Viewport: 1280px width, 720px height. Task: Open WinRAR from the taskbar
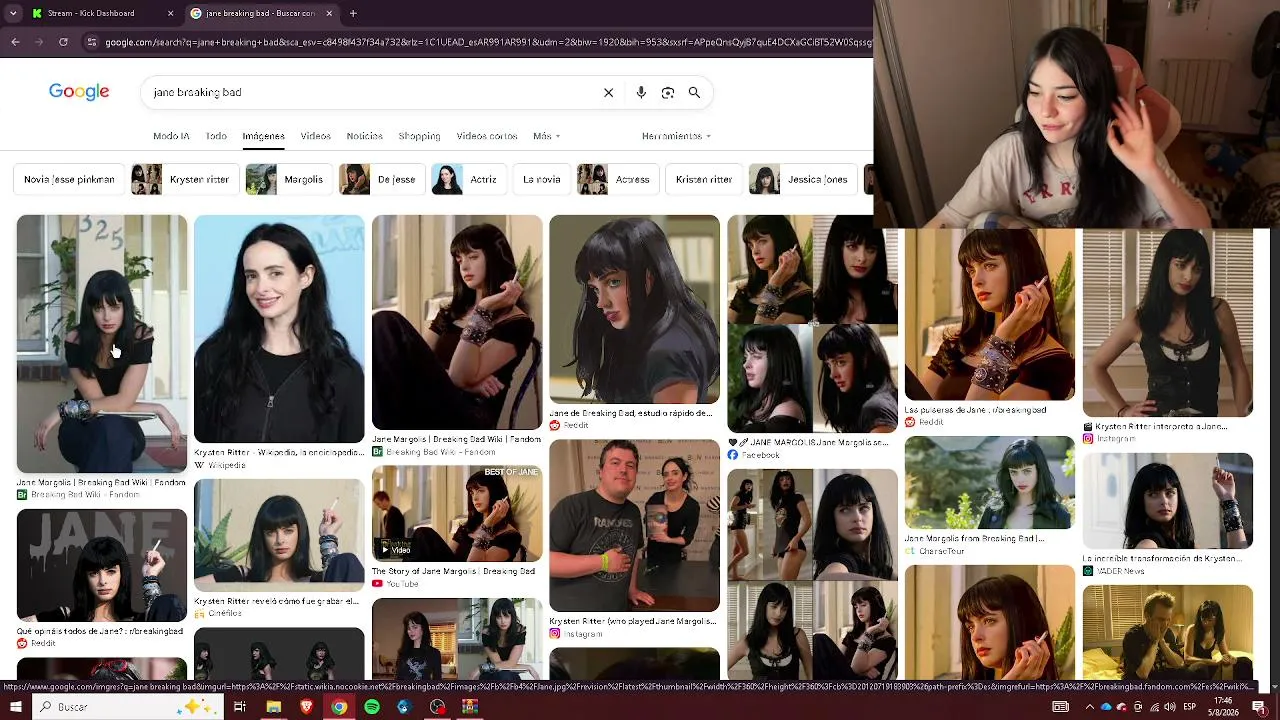click(470, 707)
